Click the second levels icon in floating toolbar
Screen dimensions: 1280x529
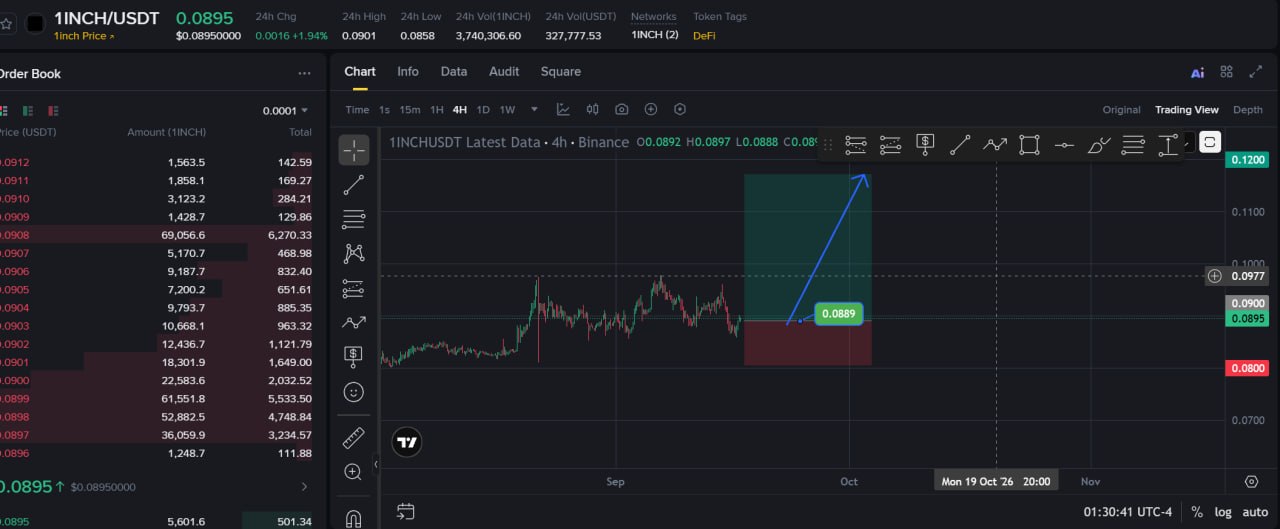tap(891, 145)
